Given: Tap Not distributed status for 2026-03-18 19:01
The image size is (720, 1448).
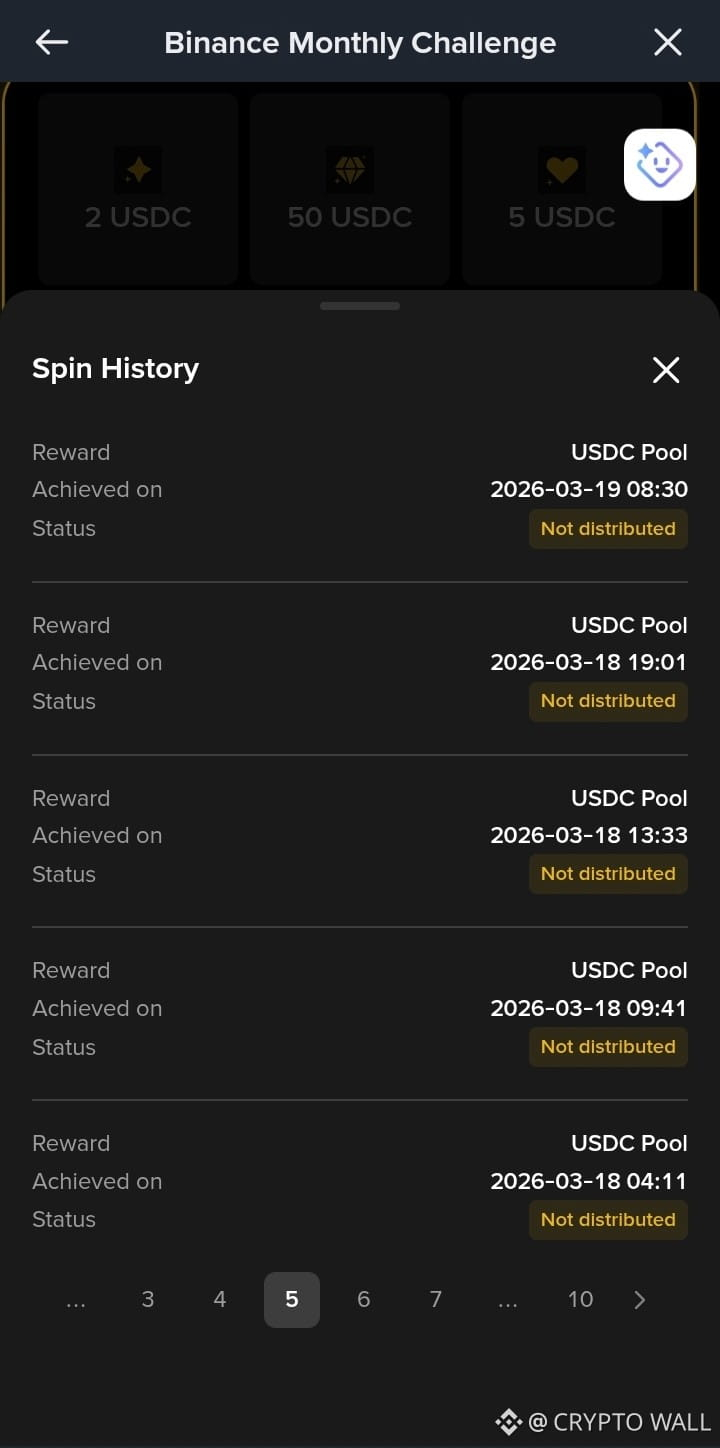Looking at the screenshot, I should tap(608, 701).
